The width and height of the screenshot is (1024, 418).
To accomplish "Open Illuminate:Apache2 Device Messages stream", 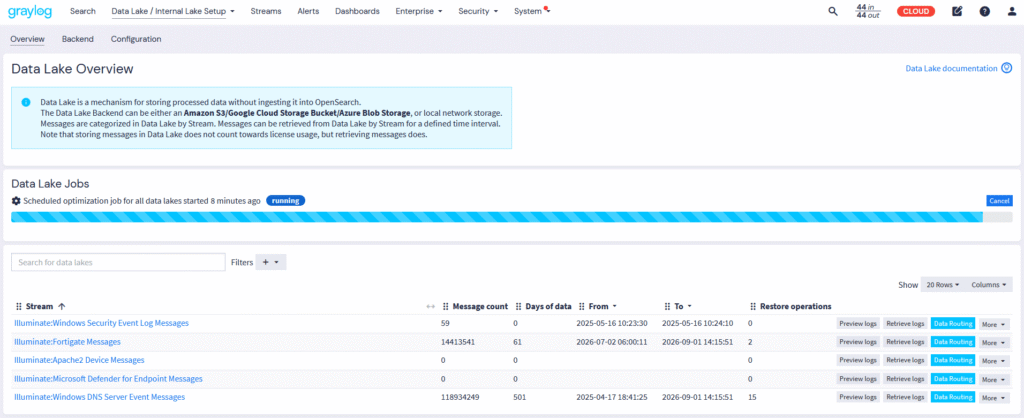I will [79, 360].
